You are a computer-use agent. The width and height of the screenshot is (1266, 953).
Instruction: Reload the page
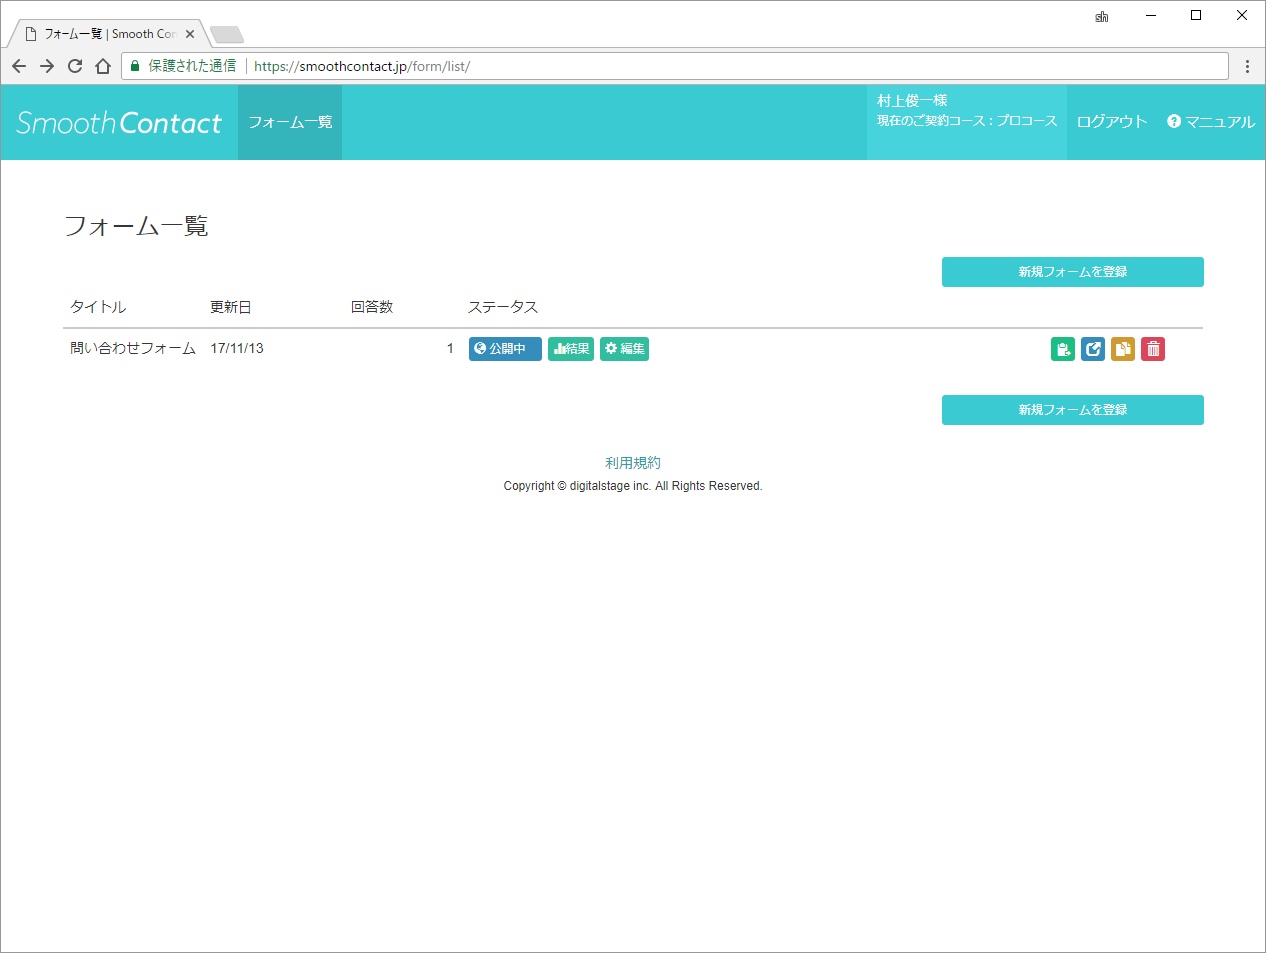pyautogui.click(x=75, y=66)
